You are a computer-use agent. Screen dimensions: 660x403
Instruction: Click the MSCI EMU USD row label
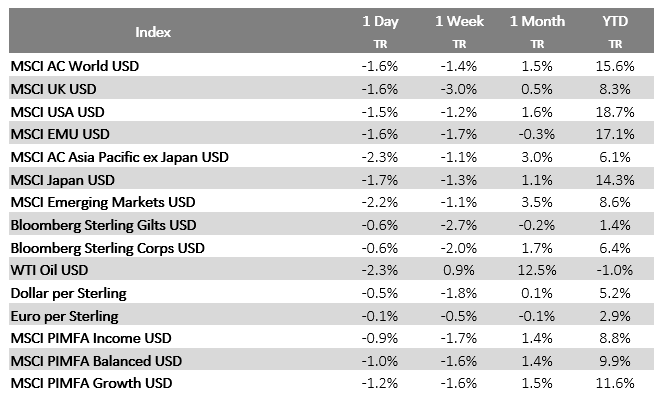63,134
